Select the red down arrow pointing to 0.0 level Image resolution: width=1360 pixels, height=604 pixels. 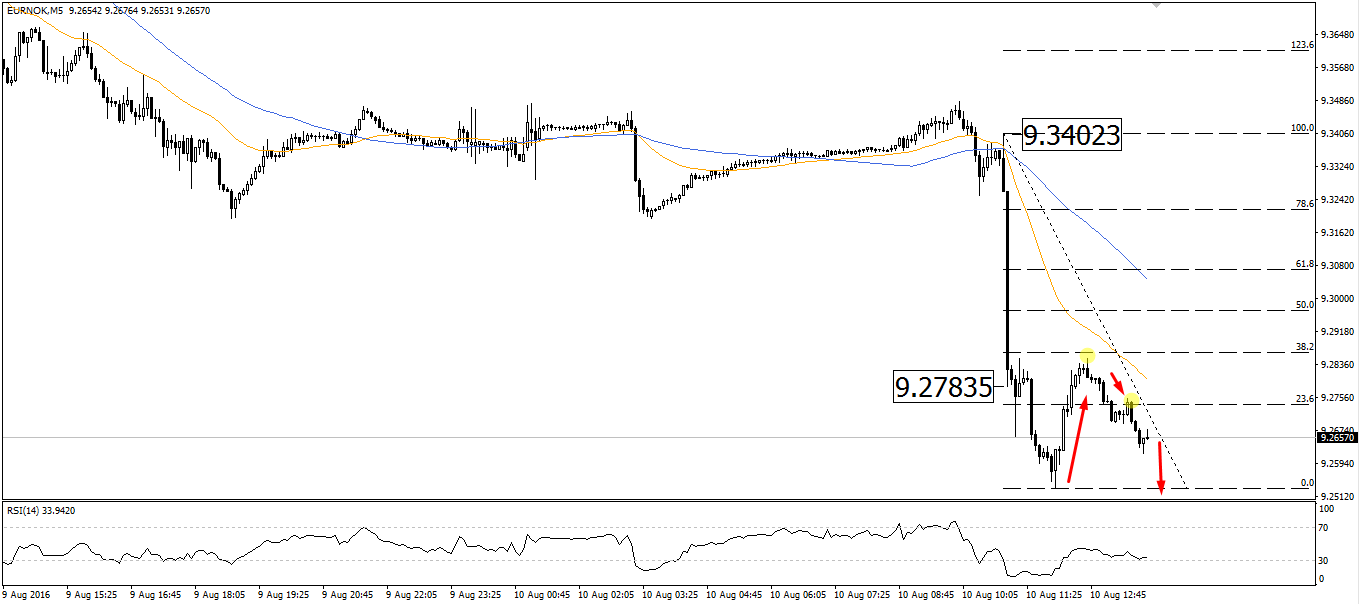click(x=1160, y=468)
